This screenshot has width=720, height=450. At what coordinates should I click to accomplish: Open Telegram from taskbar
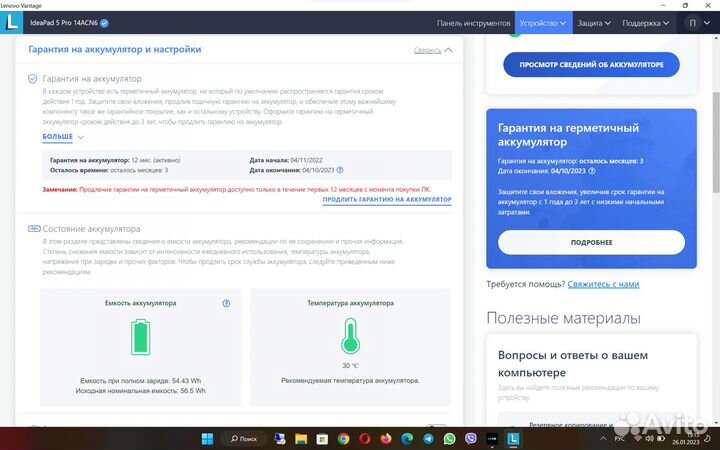[x=428, y=439]
